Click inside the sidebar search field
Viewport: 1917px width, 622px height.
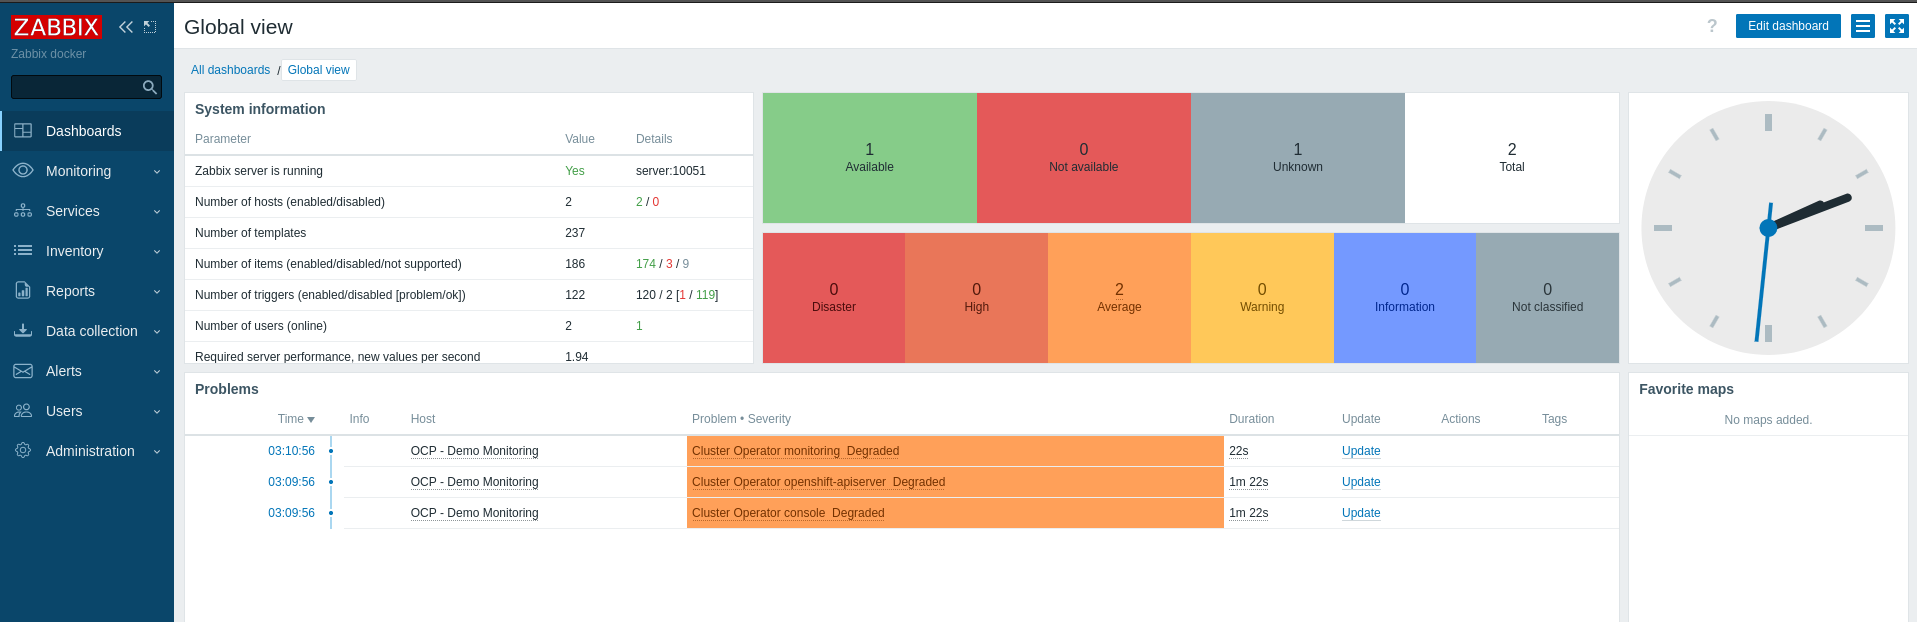pos(75,88)
